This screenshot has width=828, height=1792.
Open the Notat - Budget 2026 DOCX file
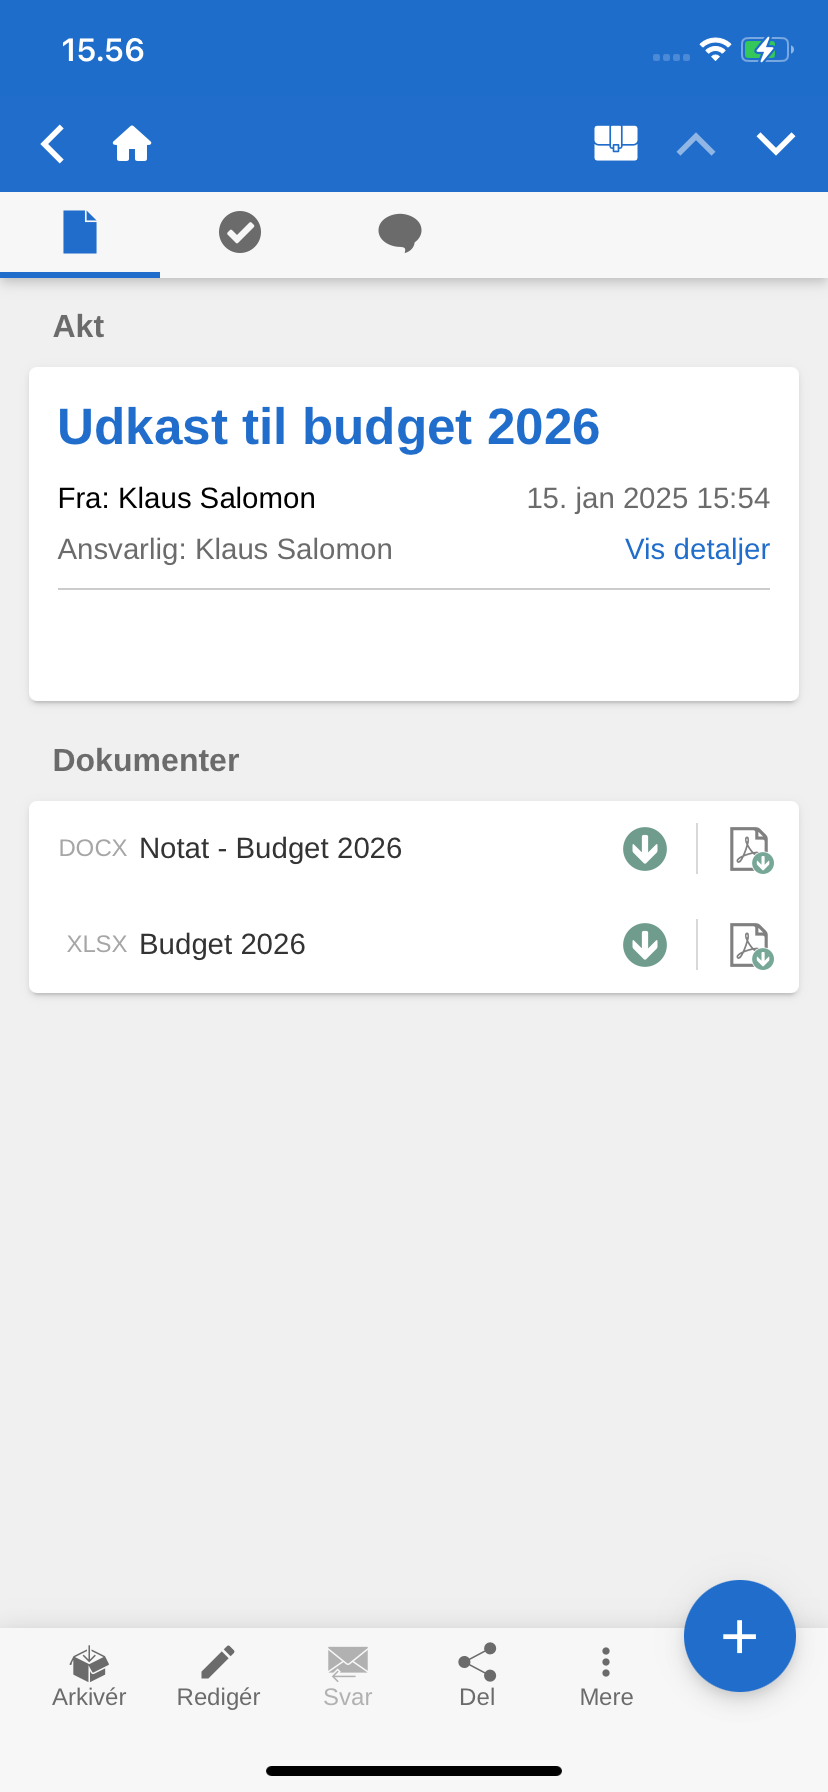[270, 849]
